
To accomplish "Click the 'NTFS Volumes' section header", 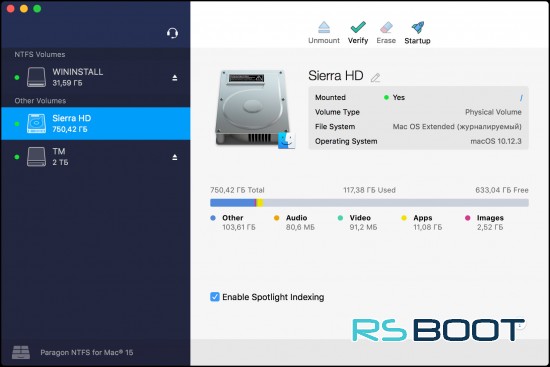I will coord(40,54).
